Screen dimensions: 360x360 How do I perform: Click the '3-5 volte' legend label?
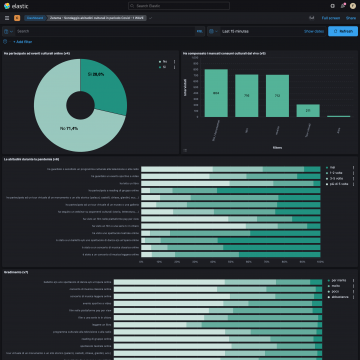(x=337, y=178)
